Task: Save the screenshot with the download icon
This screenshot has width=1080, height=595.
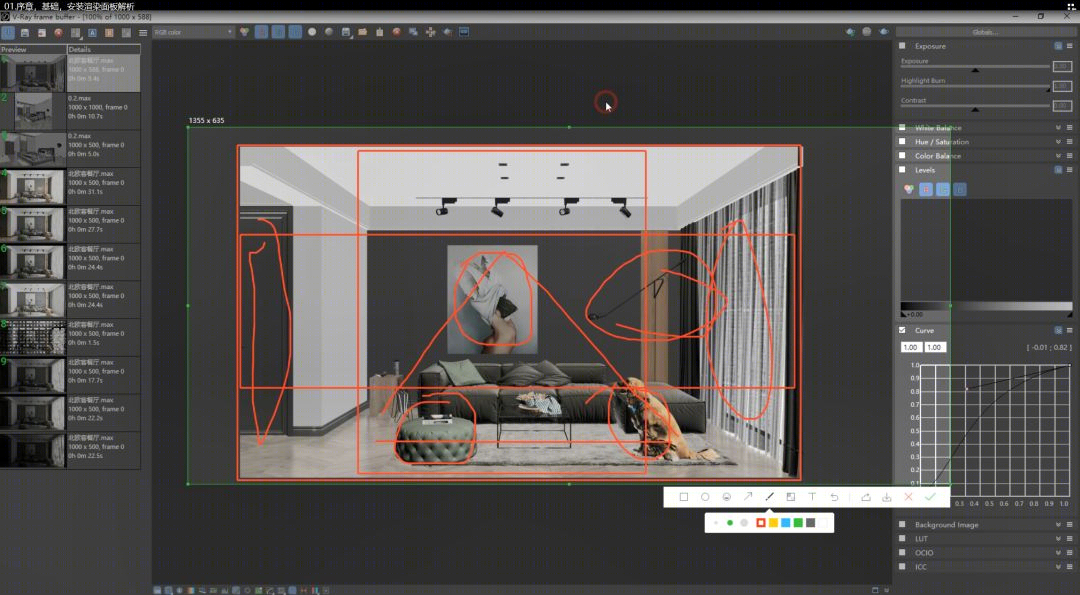Action: tap(886, 497)
